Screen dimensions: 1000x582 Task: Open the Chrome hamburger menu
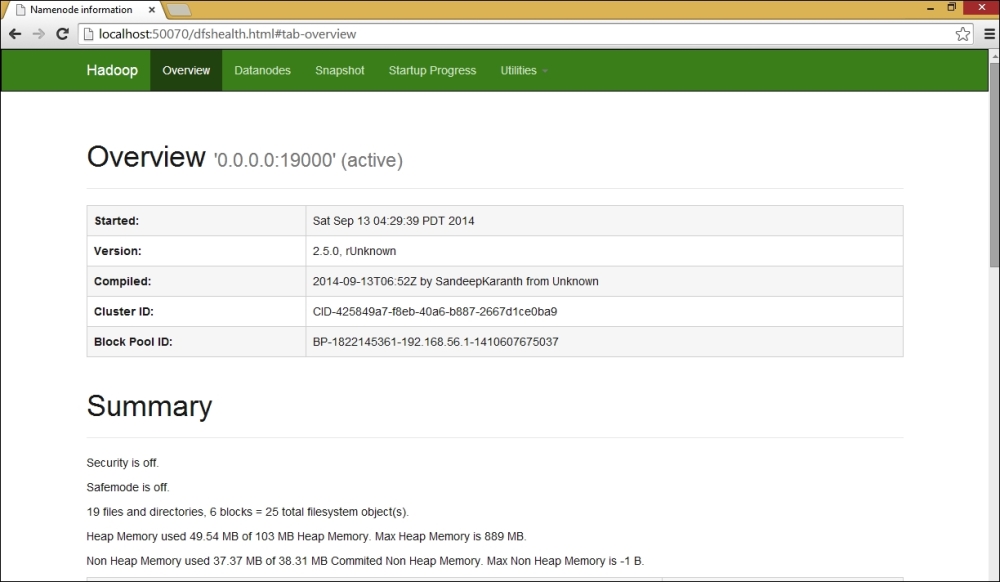coord(989,34)
